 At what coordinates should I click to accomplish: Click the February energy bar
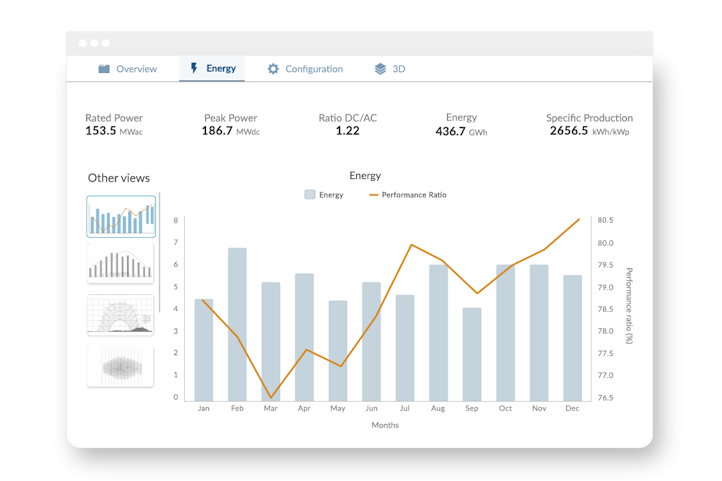237,325
